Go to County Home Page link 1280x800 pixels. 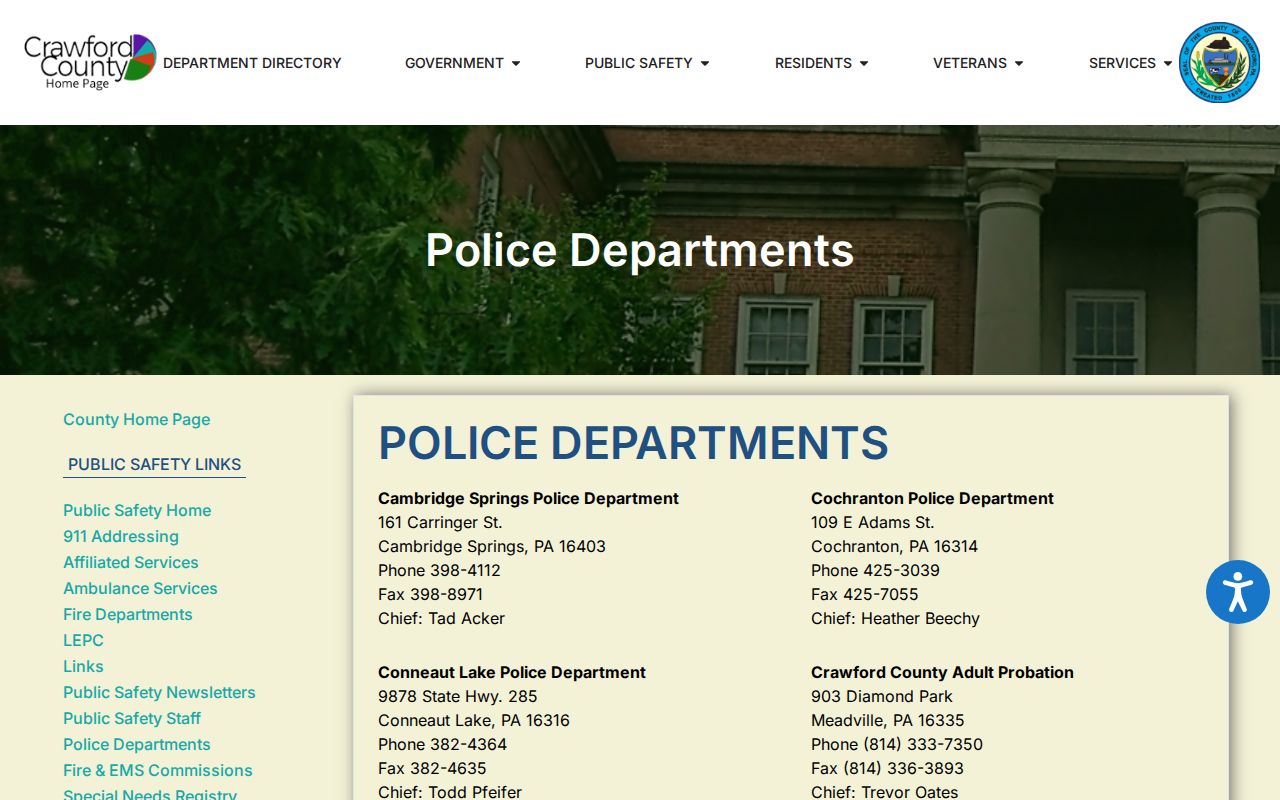pyautogui.click(x=137, y=419)
